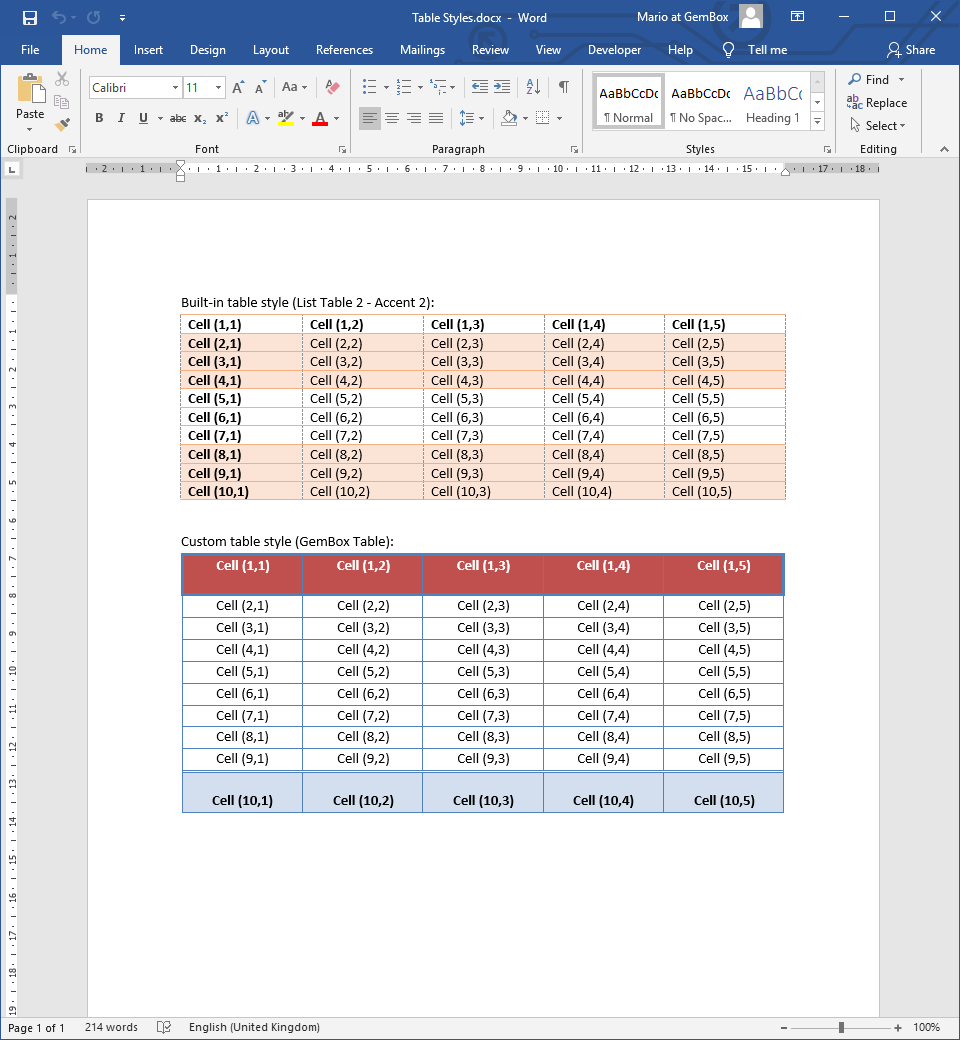Screen dimensions: 960x1040
Task: Click the Clear All Formatting icon
Action: pyautogui.click(x=331, y=87)
